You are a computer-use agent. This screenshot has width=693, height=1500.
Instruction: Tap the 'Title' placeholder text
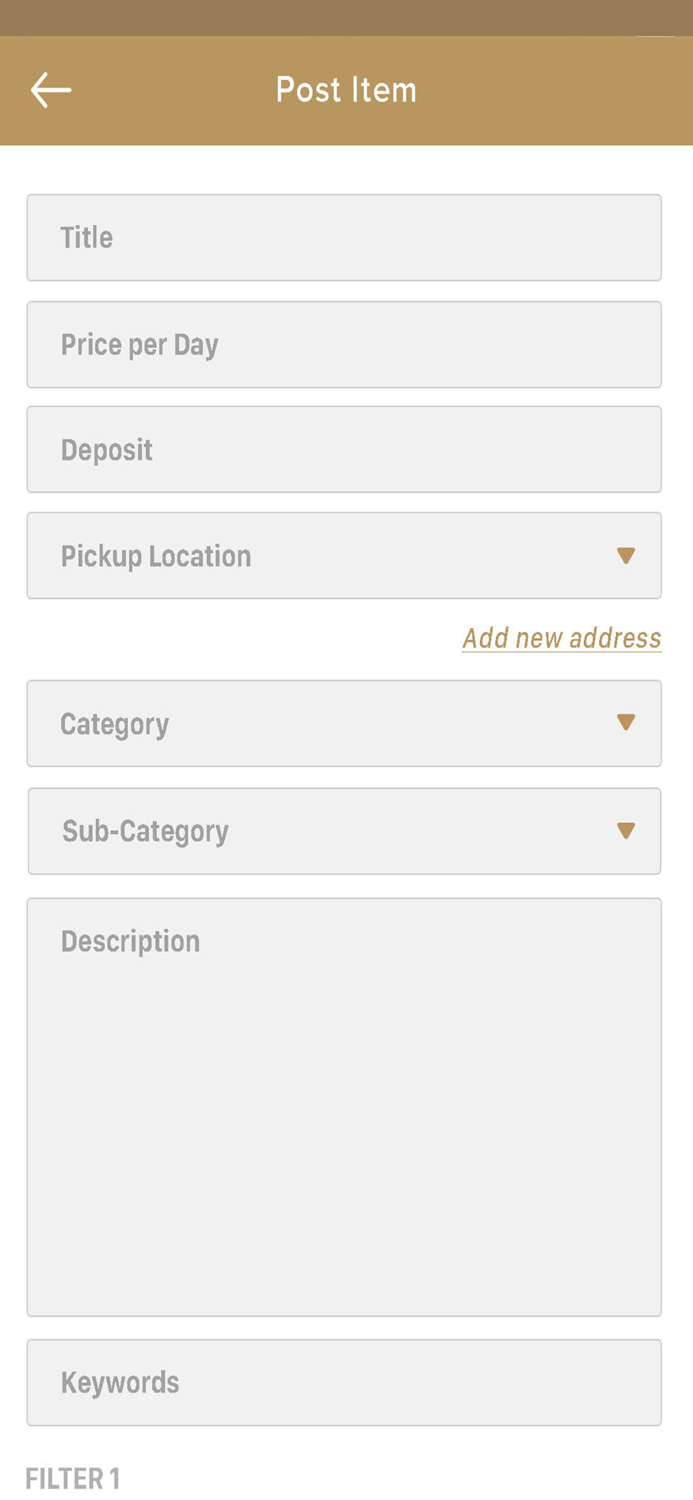(x=87, y=238)
